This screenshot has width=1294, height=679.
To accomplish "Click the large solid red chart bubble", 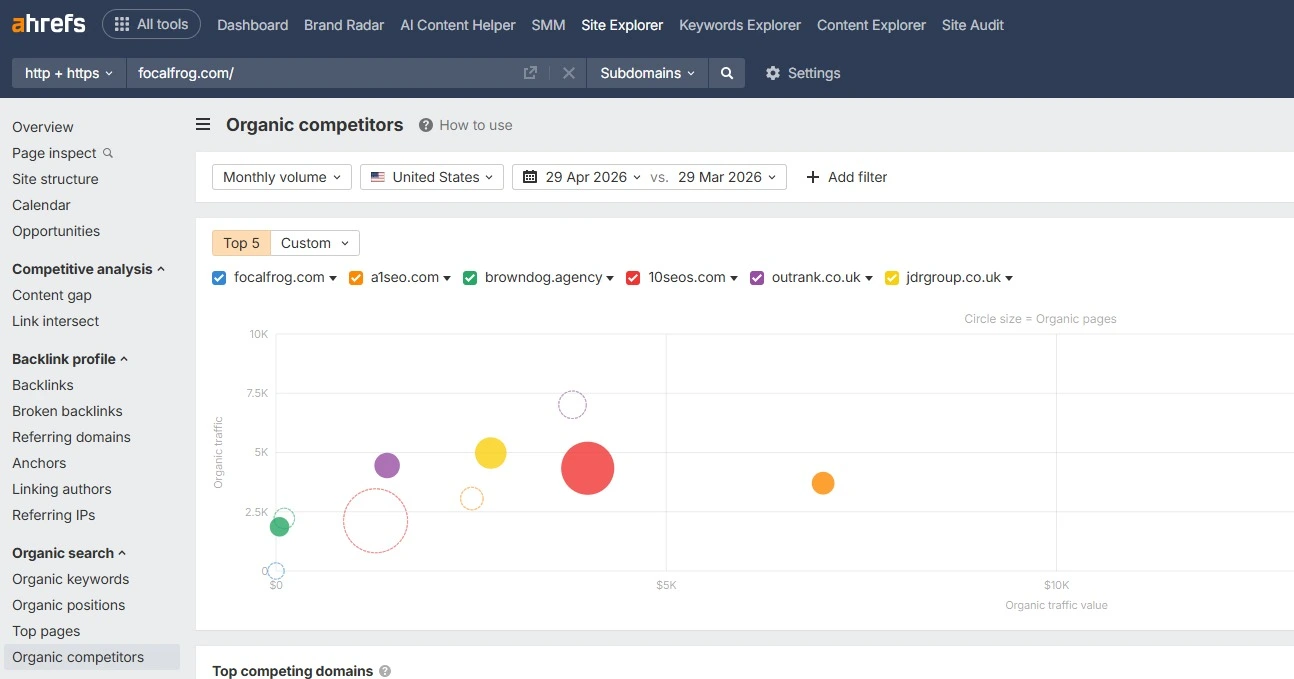I will pos(587,468).
